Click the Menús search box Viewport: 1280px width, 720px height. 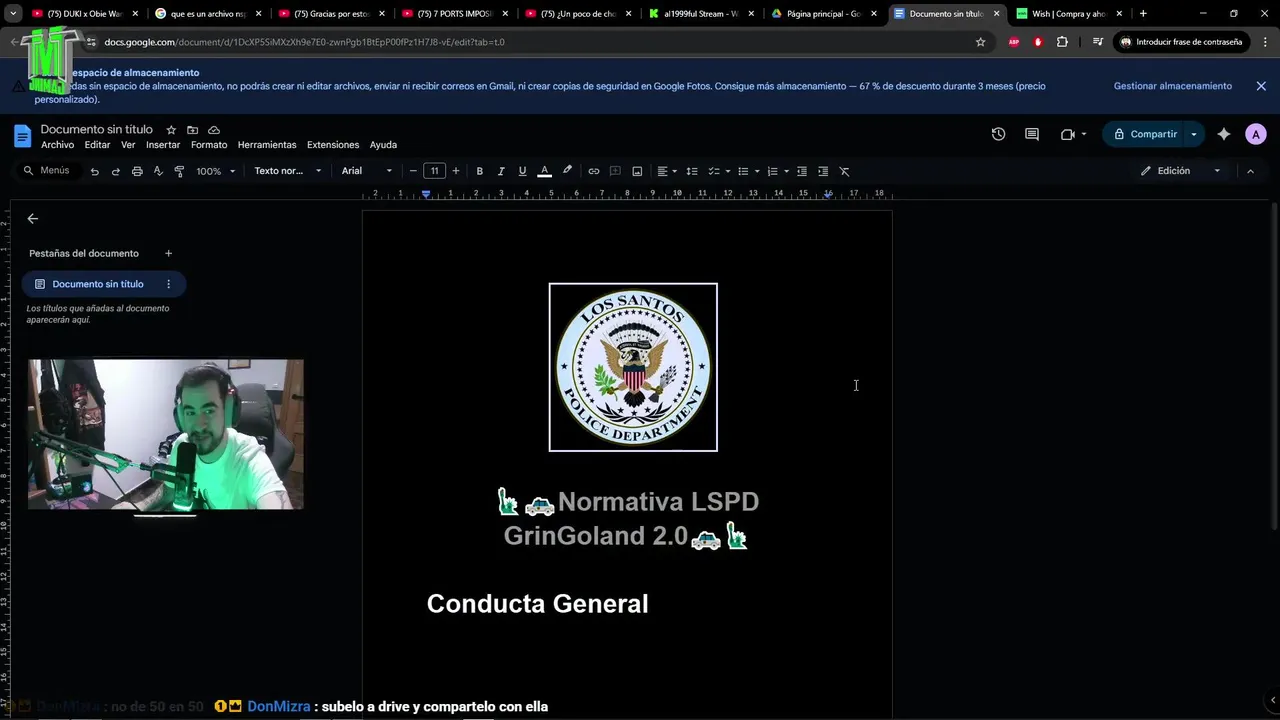click(46, 171)
